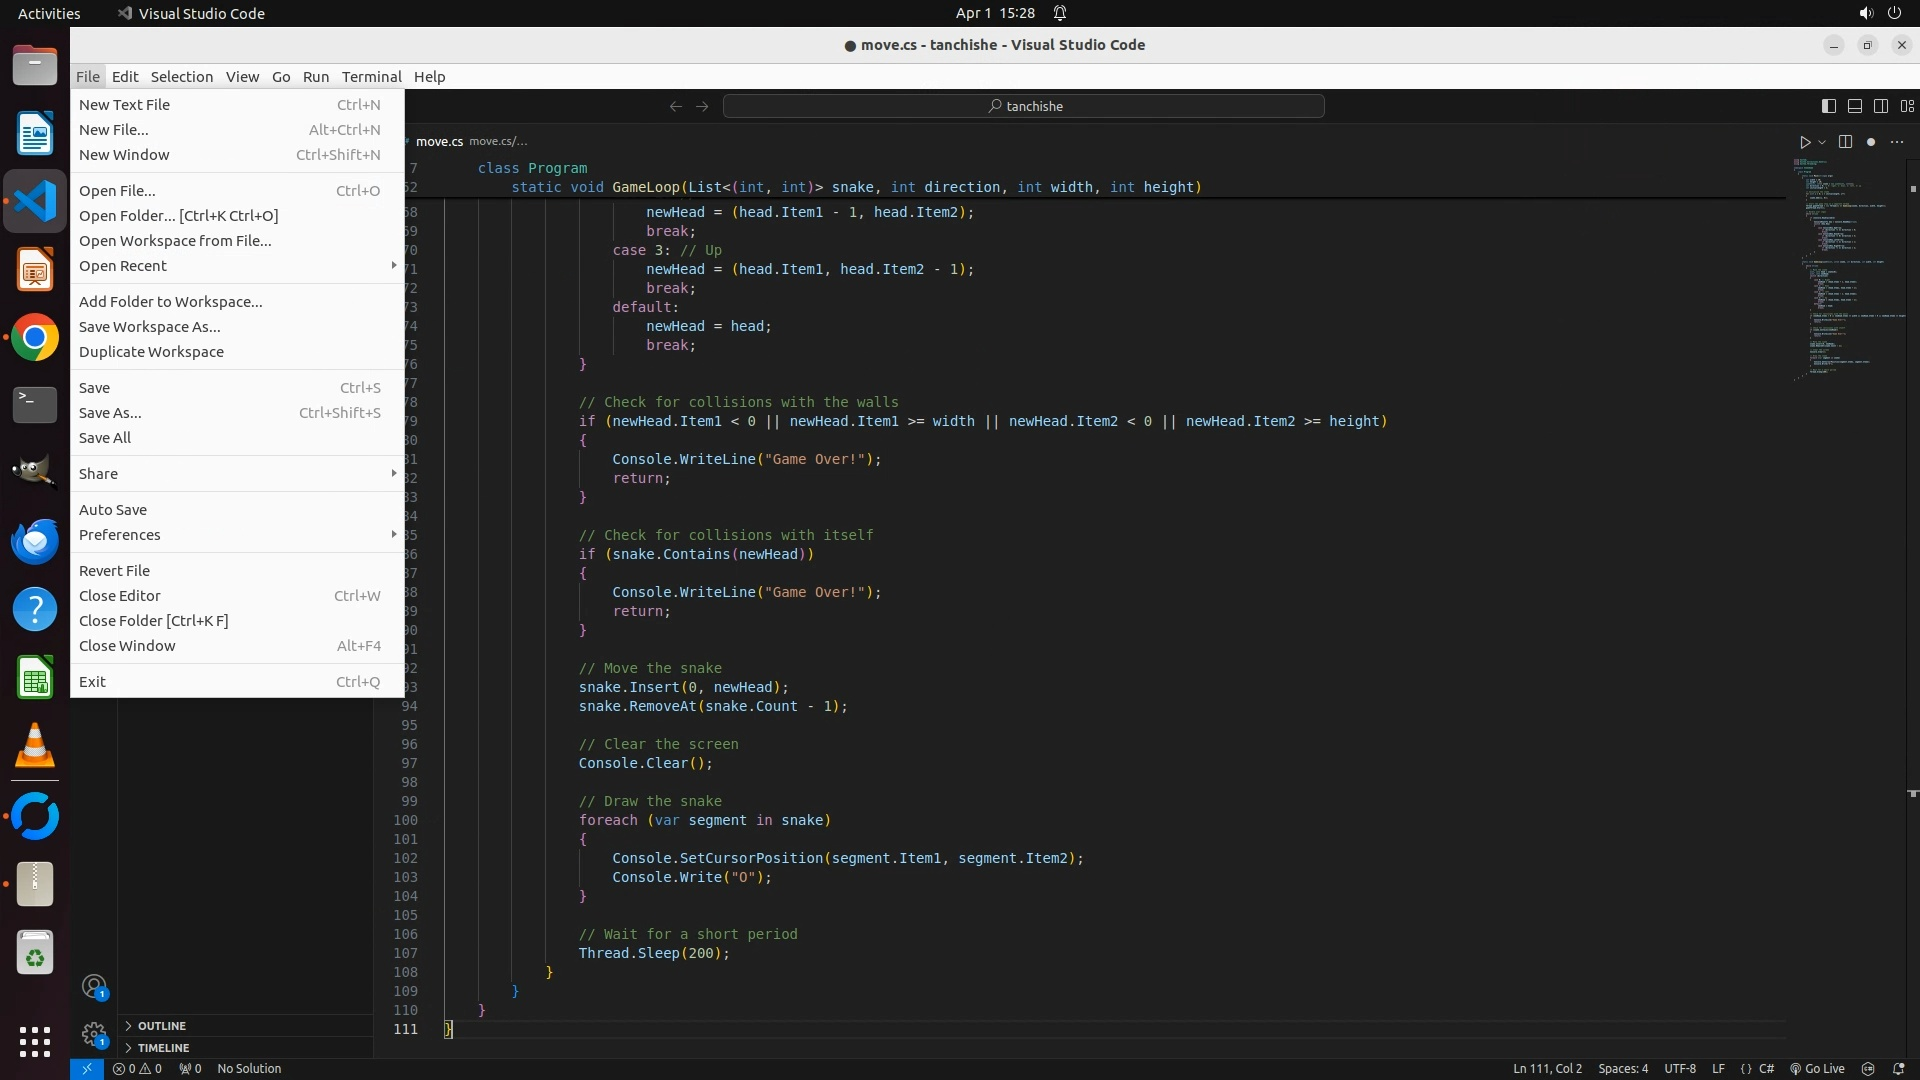Choose Save As... from File menu
The image size is (1920, 1080).
click(110, 413)
